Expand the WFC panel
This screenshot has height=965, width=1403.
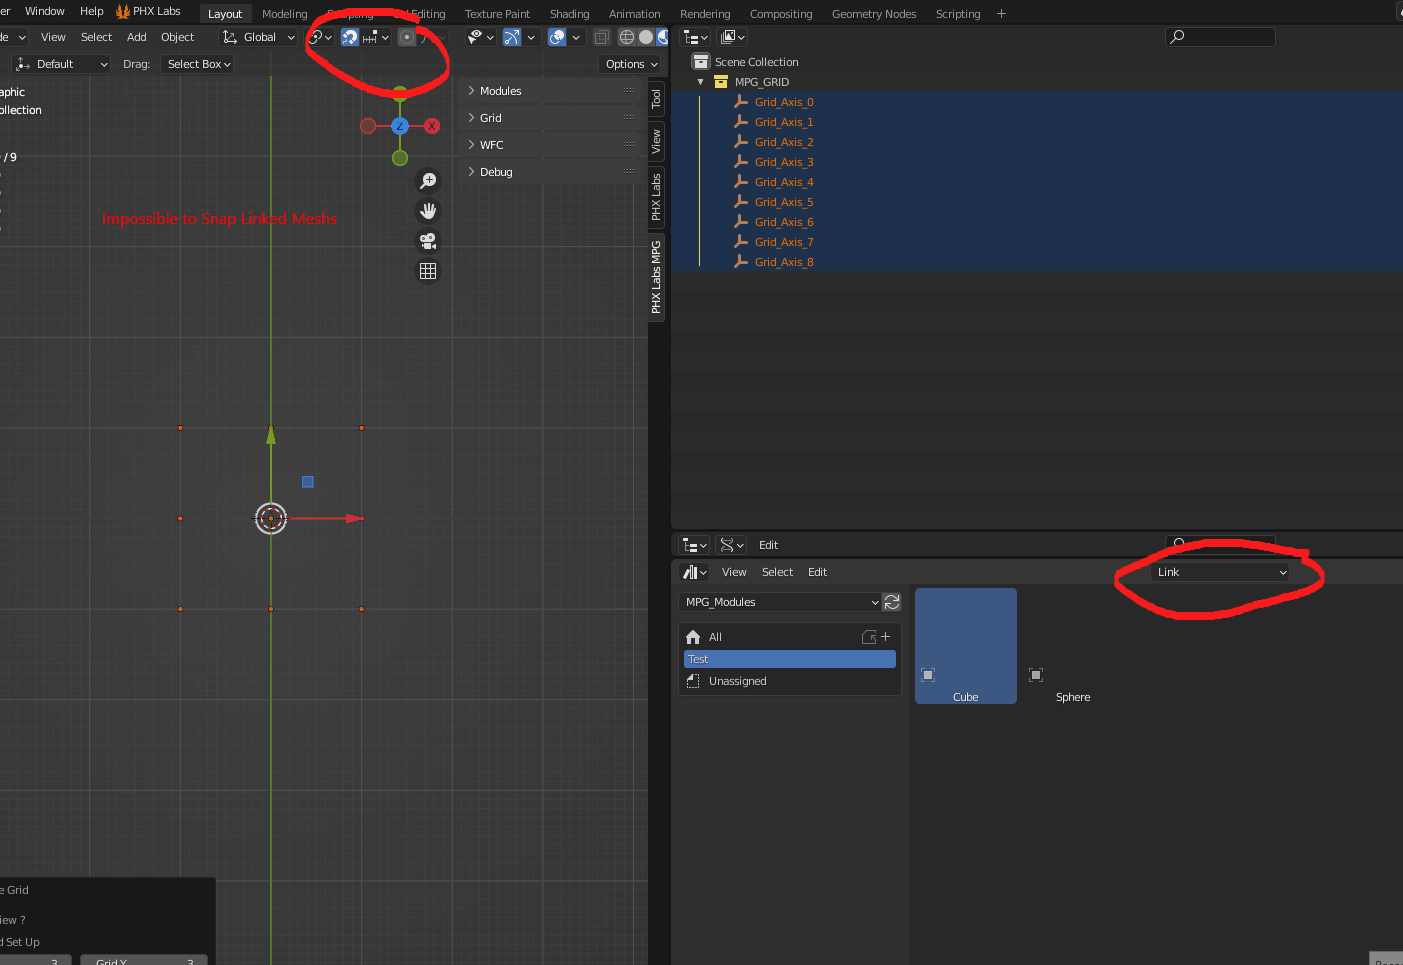[493, 144]
